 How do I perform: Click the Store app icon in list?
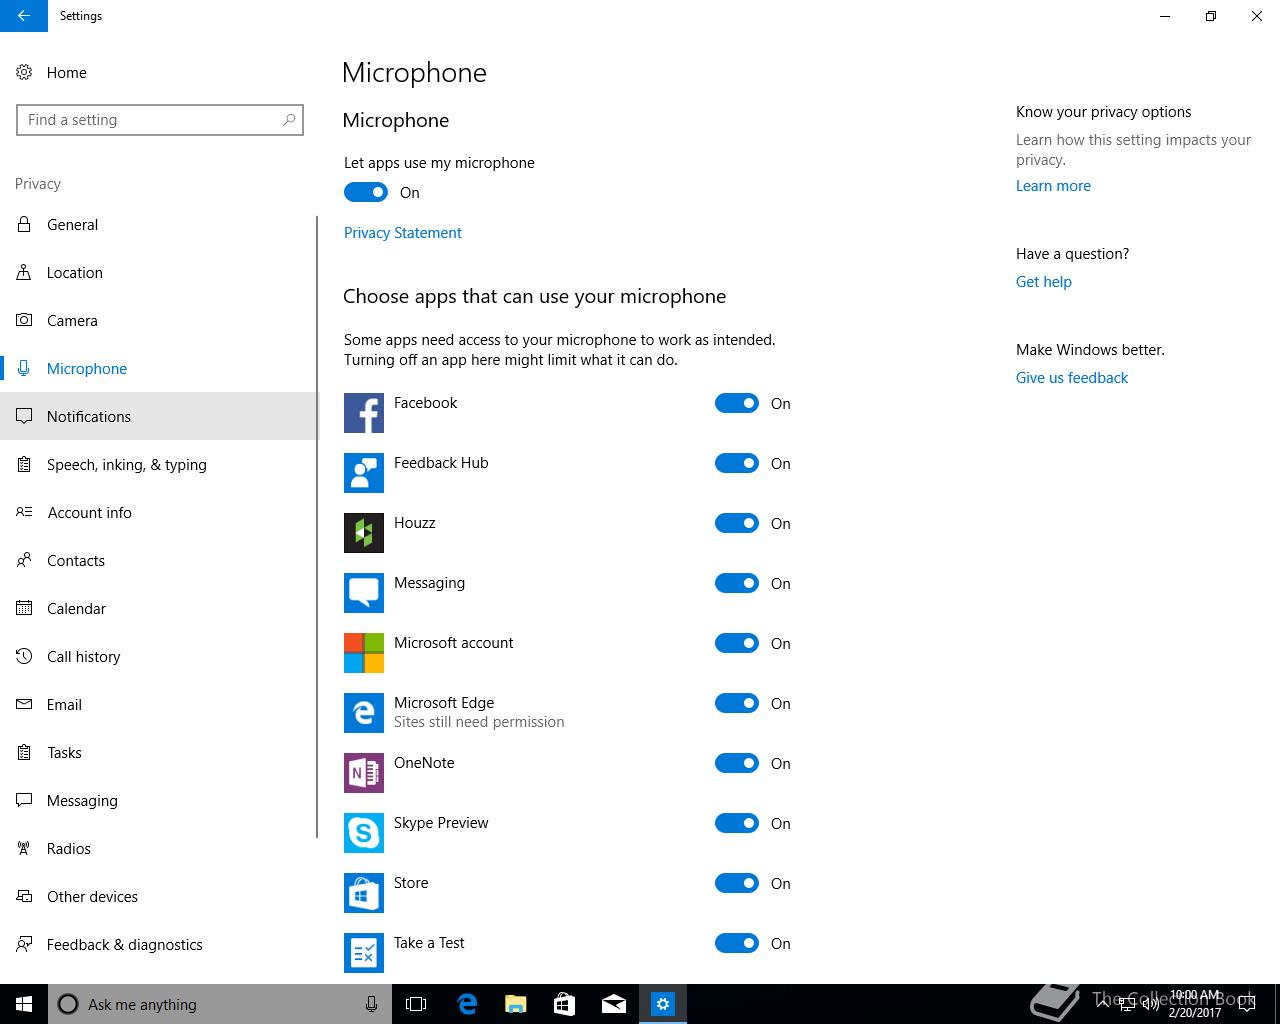(364, 893)
